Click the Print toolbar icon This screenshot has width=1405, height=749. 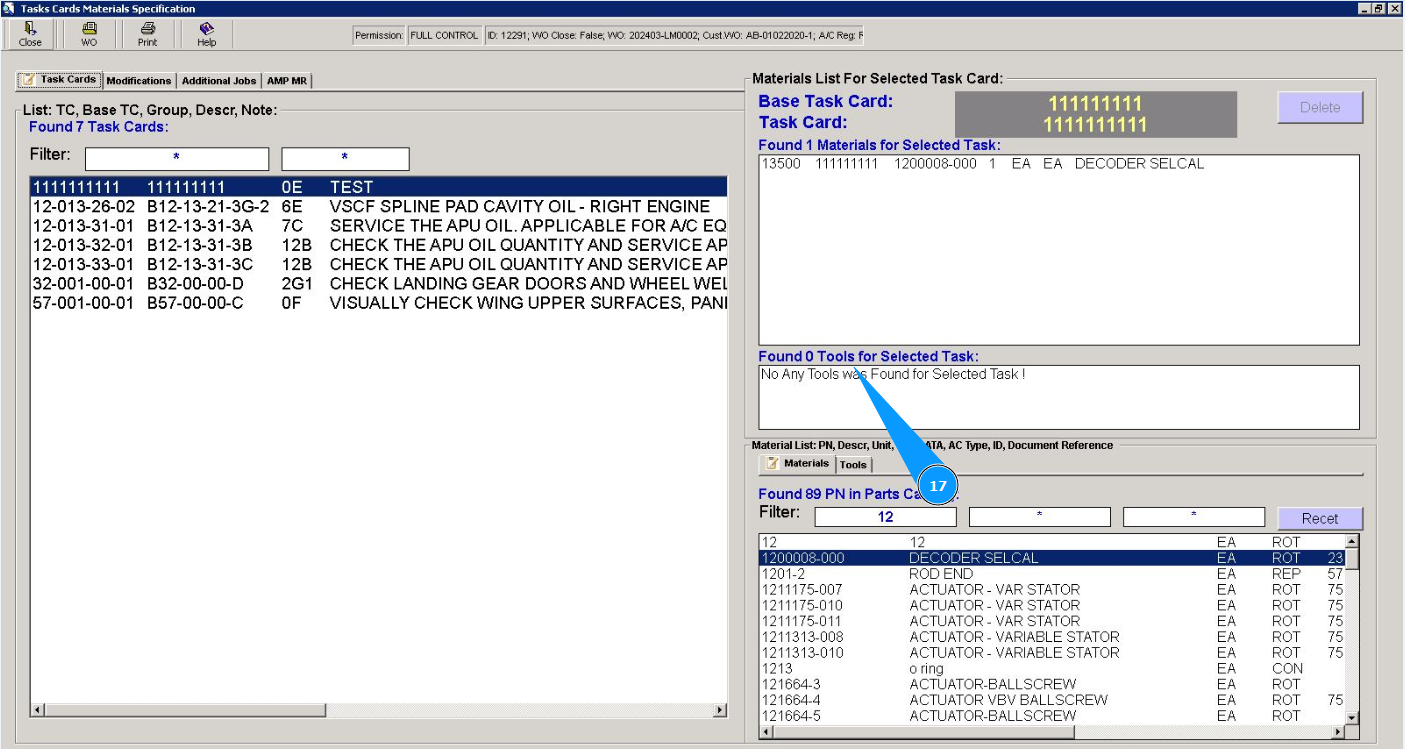(x=147, y=34)
